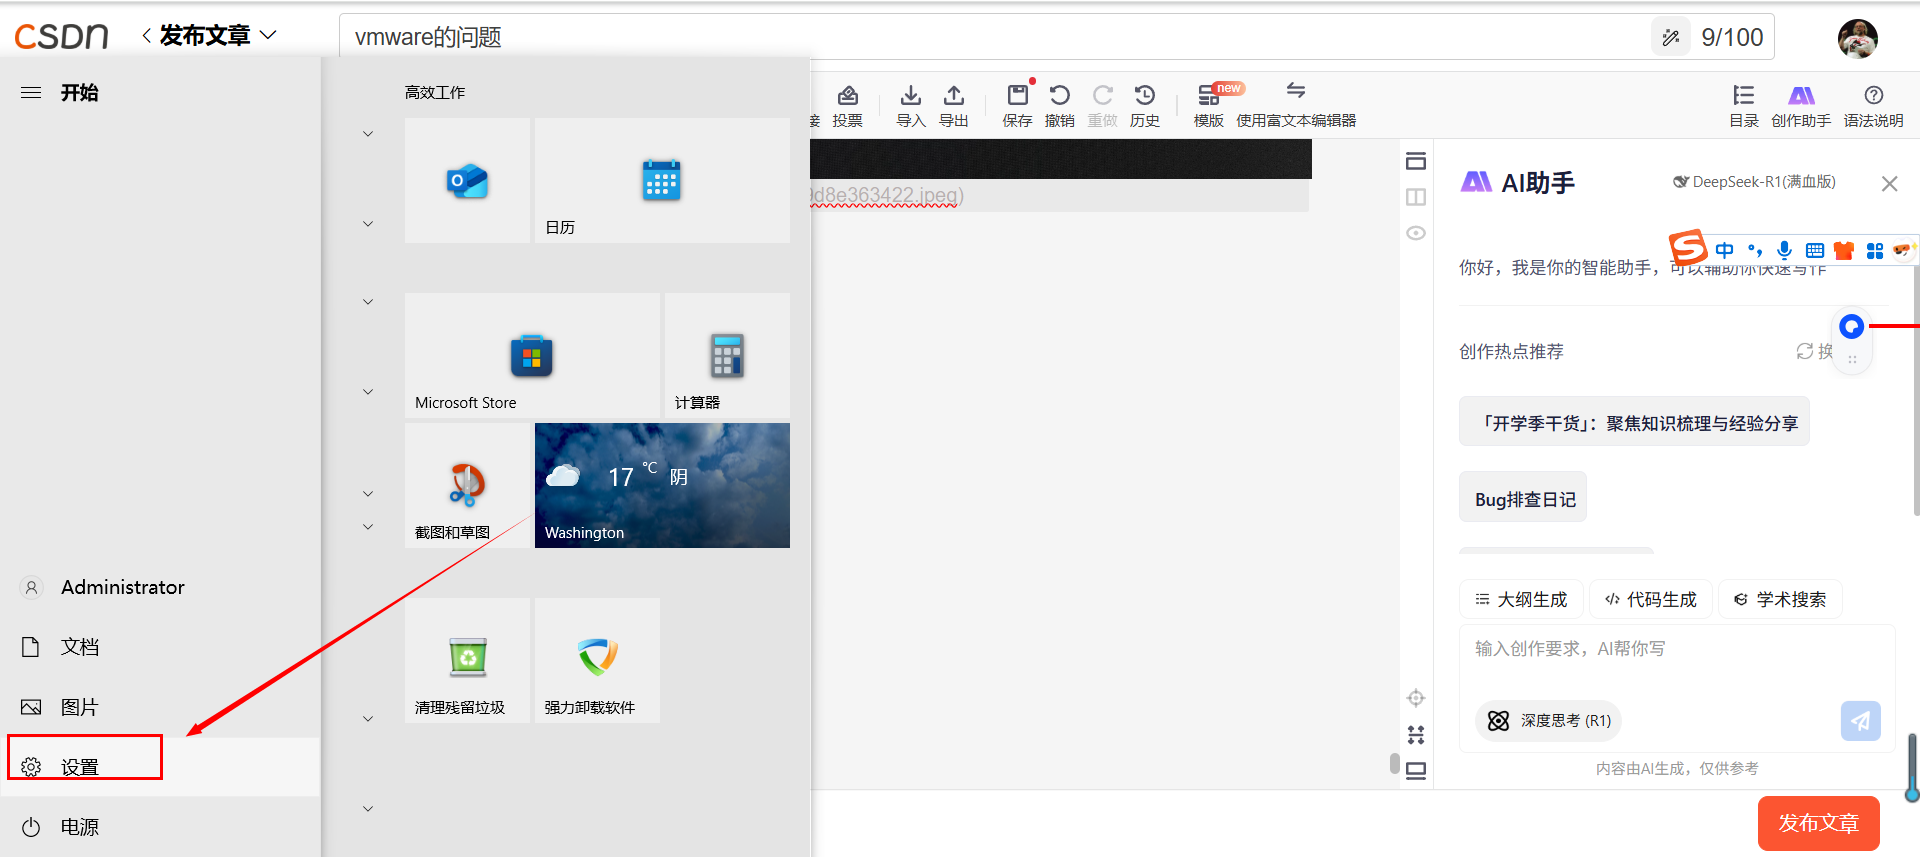Click the Sogou S input-method logo
The image size is (1920, 857).
coord(1688,246)
